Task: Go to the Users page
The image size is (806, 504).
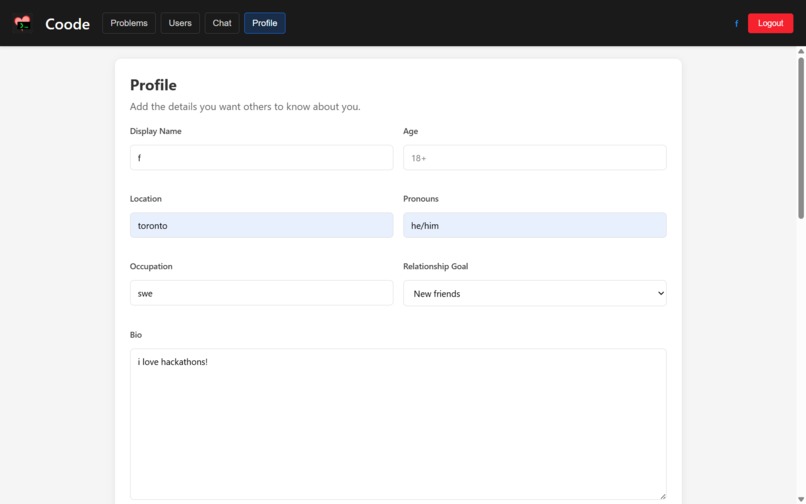Action: coord(180,23)
